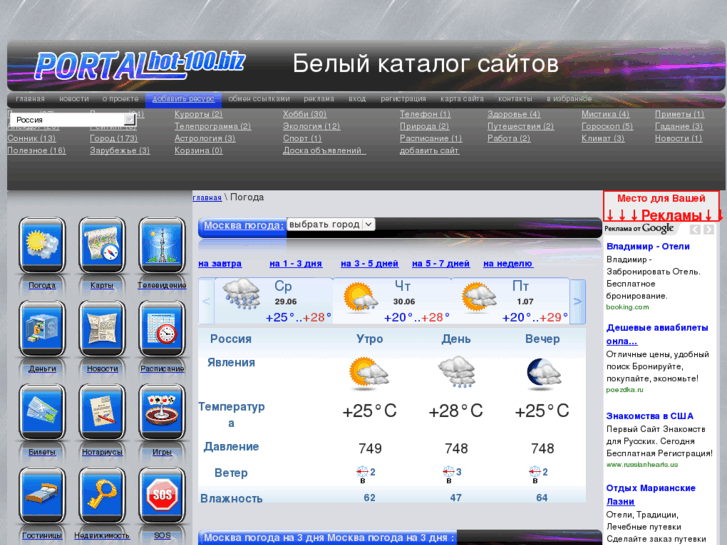Open Климат (3) category link

tap(603, 138)
